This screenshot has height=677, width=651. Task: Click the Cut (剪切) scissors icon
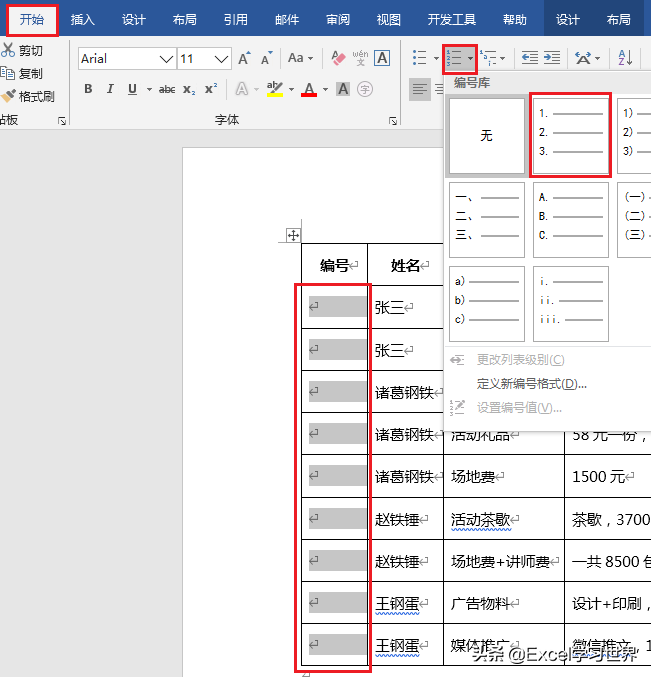coord(8,50)
